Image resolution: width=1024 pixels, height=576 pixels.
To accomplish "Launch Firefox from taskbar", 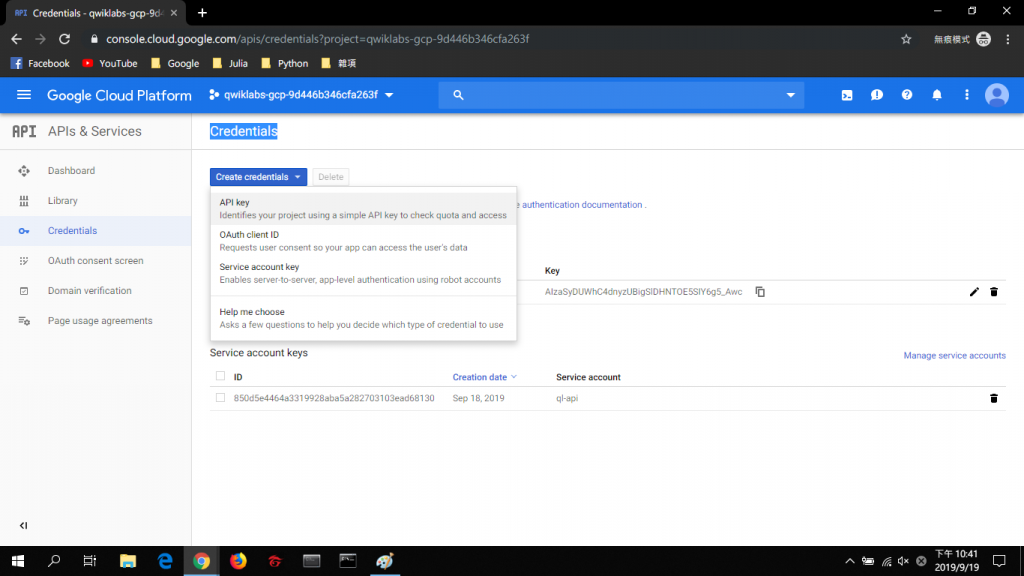I will tap(238, 561).
